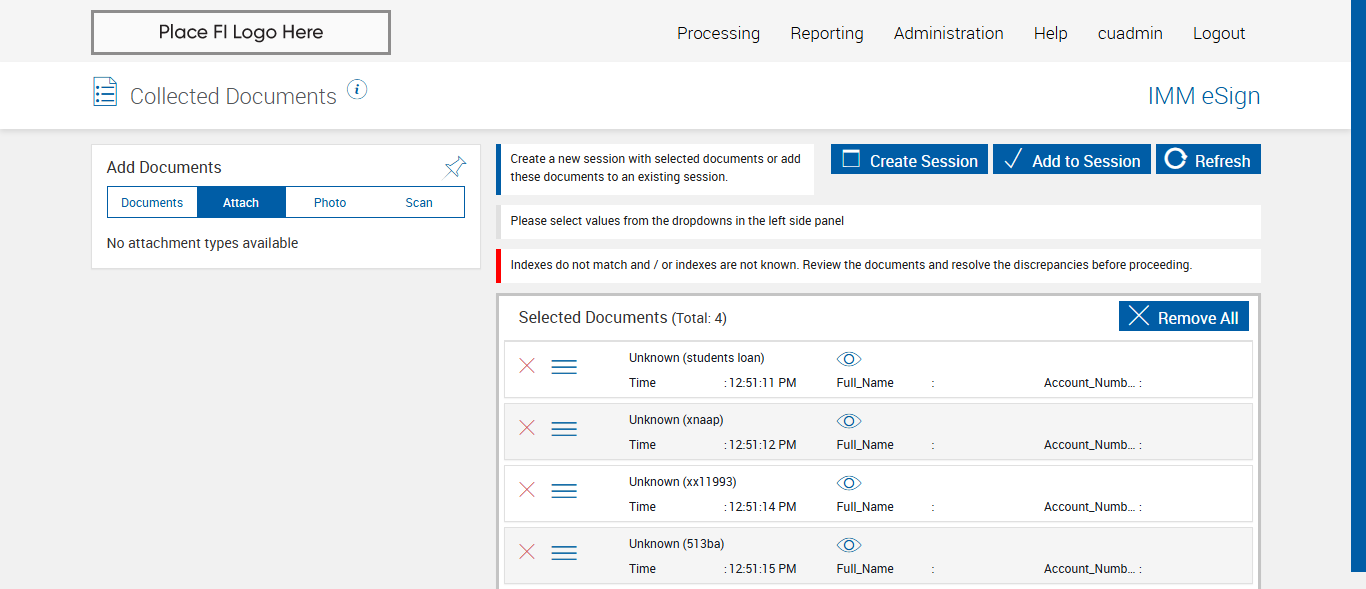Remove the students loan document with X
Viewport: 1366px width, 589px height.
click(x=527, y=366)
